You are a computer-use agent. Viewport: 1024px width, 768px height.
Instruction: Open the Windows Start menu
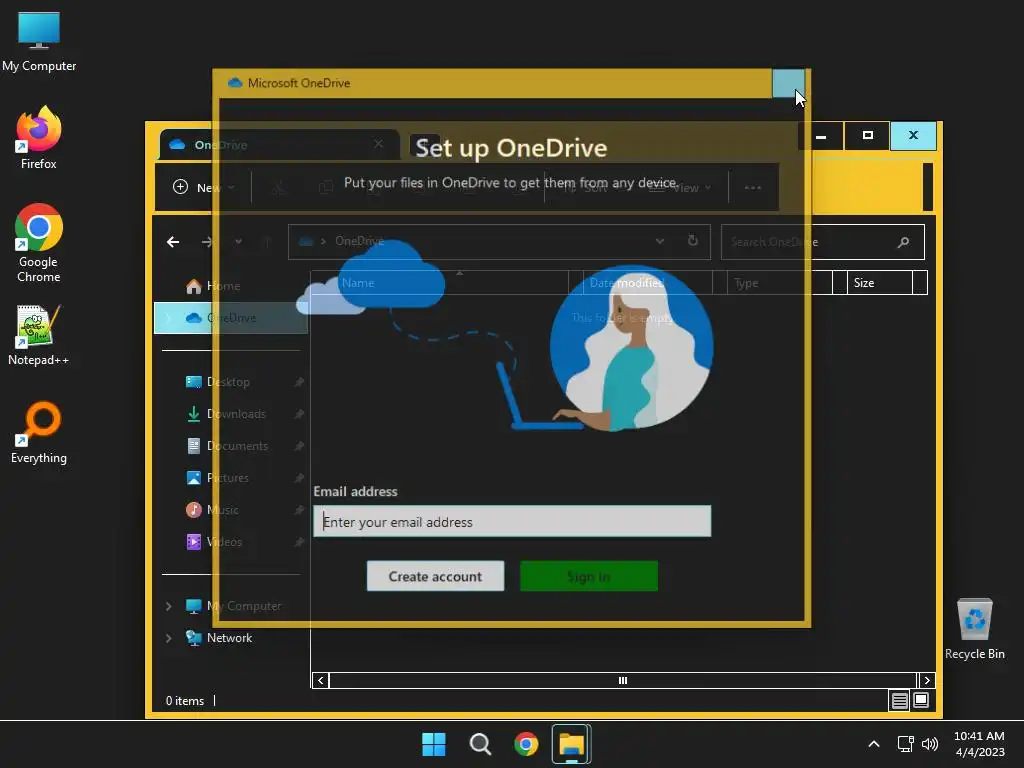434,744
